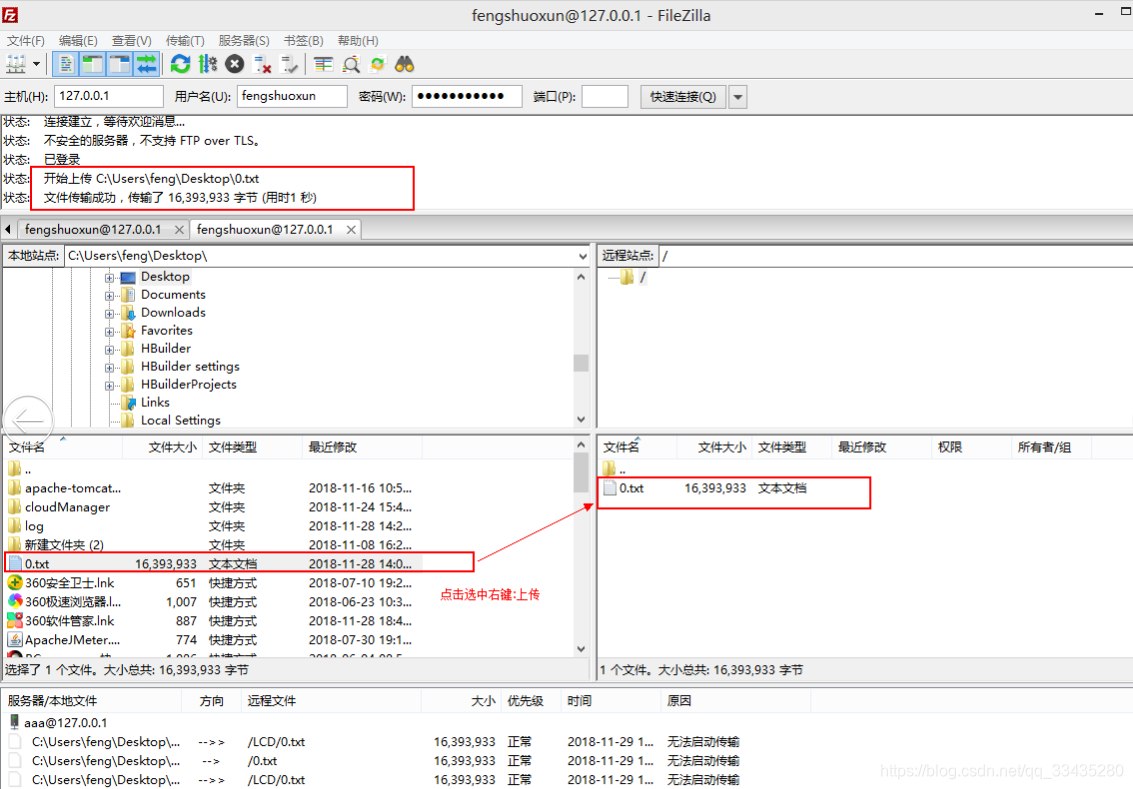Close the first fengshuoxun@127.0.0.1 tab

coord(179,230)
